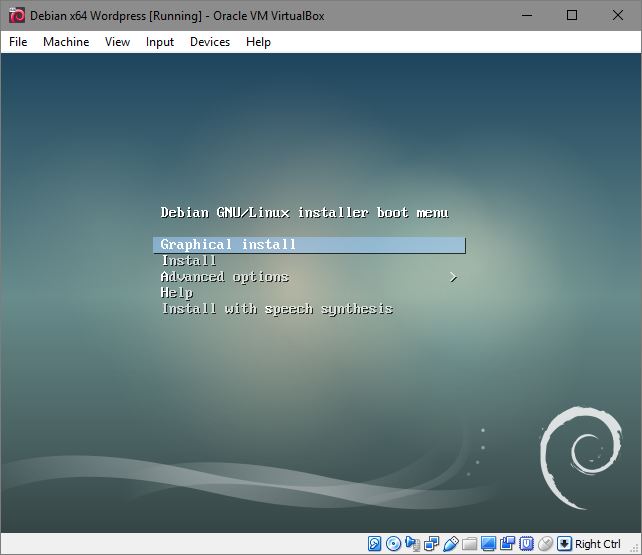The height and width of the screenshot is (555, 642).
Task: Click the video capture indicator icon
Action: click(x=507, y=544)
